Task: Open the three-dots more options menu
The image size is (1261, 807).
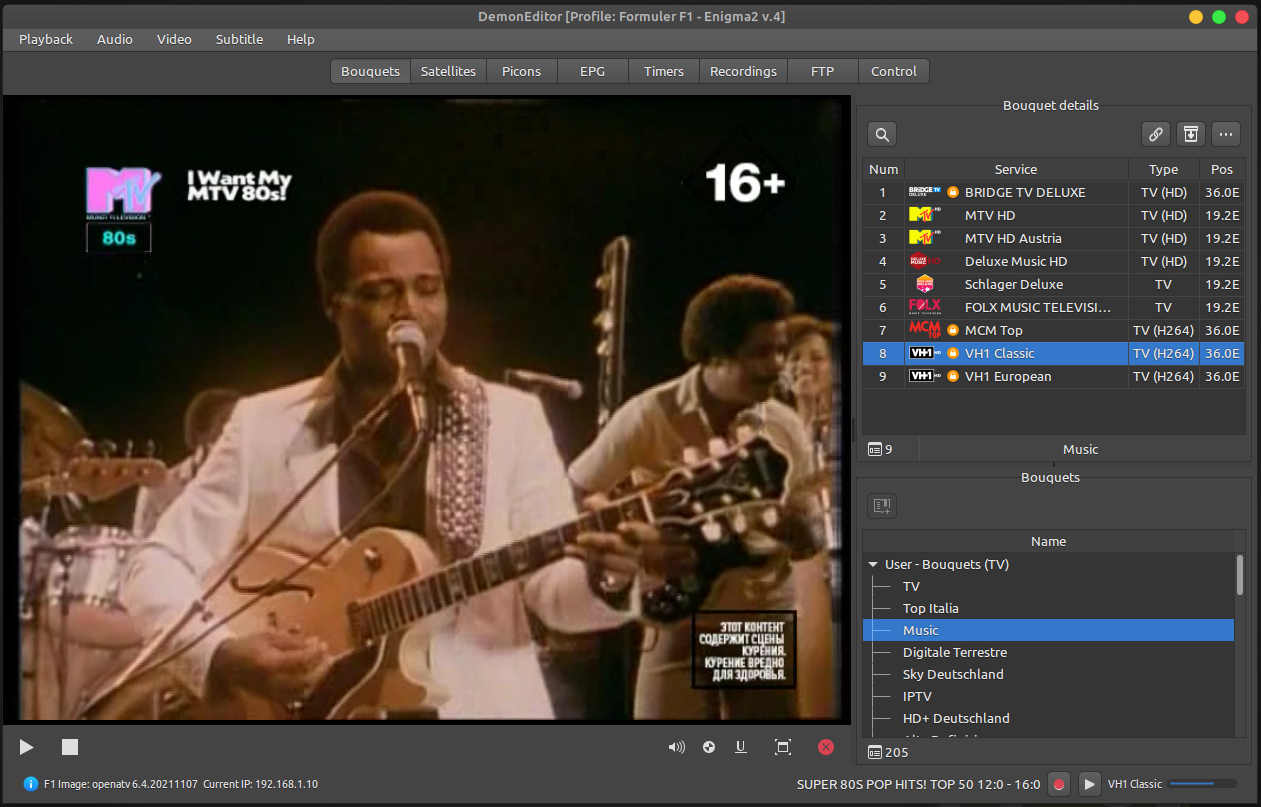Action: [x=1226, y=134]
